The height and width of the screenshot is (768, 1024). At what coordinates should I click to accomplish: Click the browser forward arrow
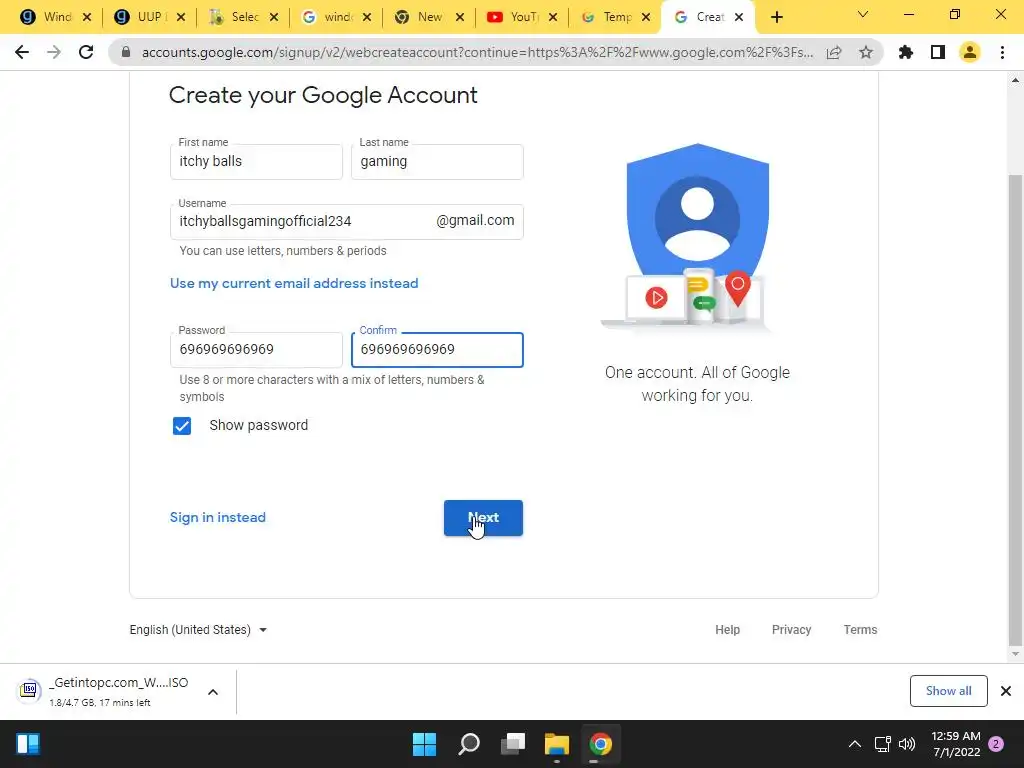pyautogui.click(x=54, y=52)
